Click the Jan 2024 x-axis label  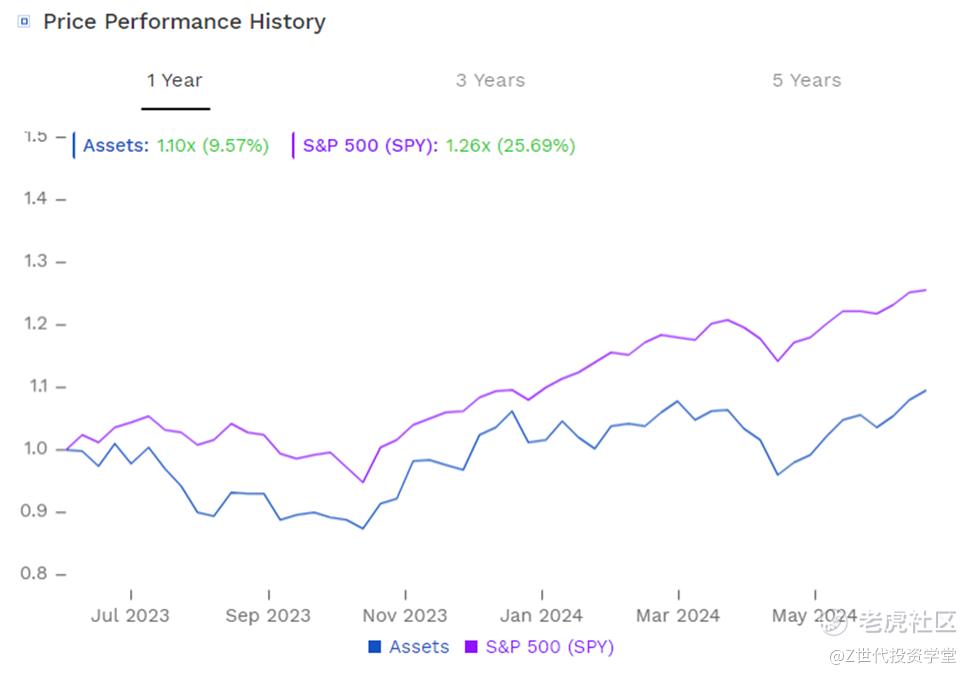point(541,616)
